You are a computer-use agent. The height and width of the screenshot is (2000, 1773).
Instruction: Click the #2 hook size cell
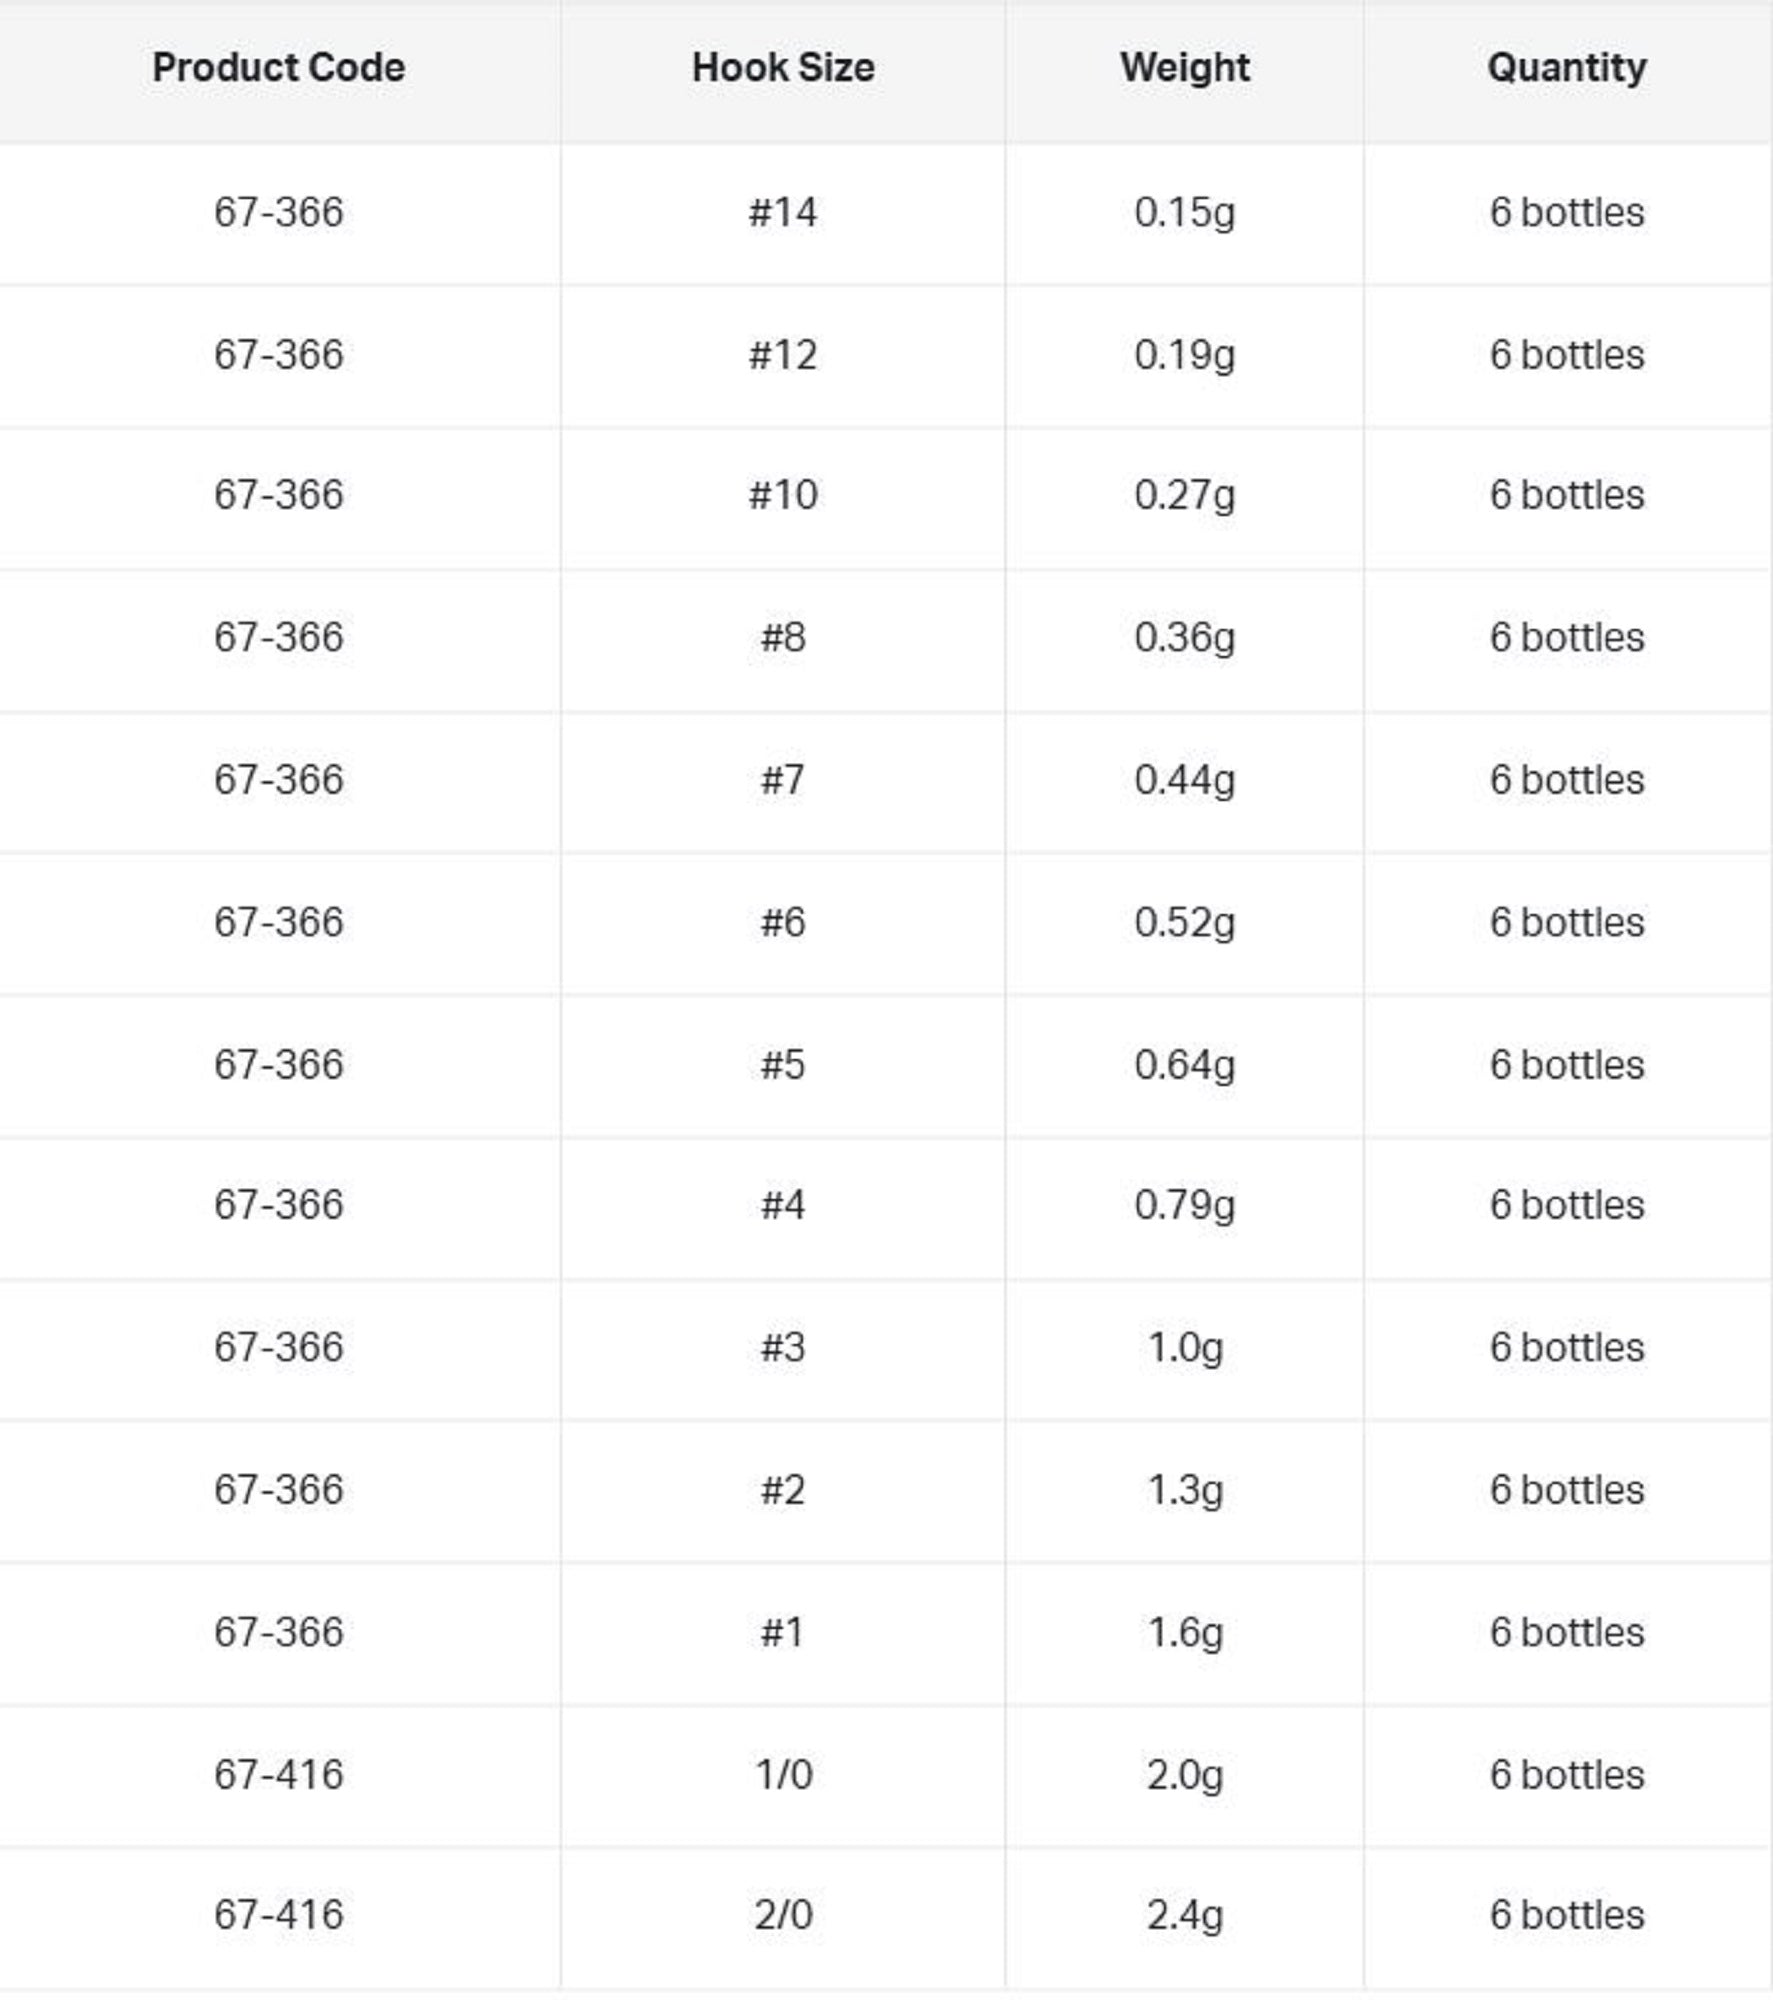point(783,1490)
